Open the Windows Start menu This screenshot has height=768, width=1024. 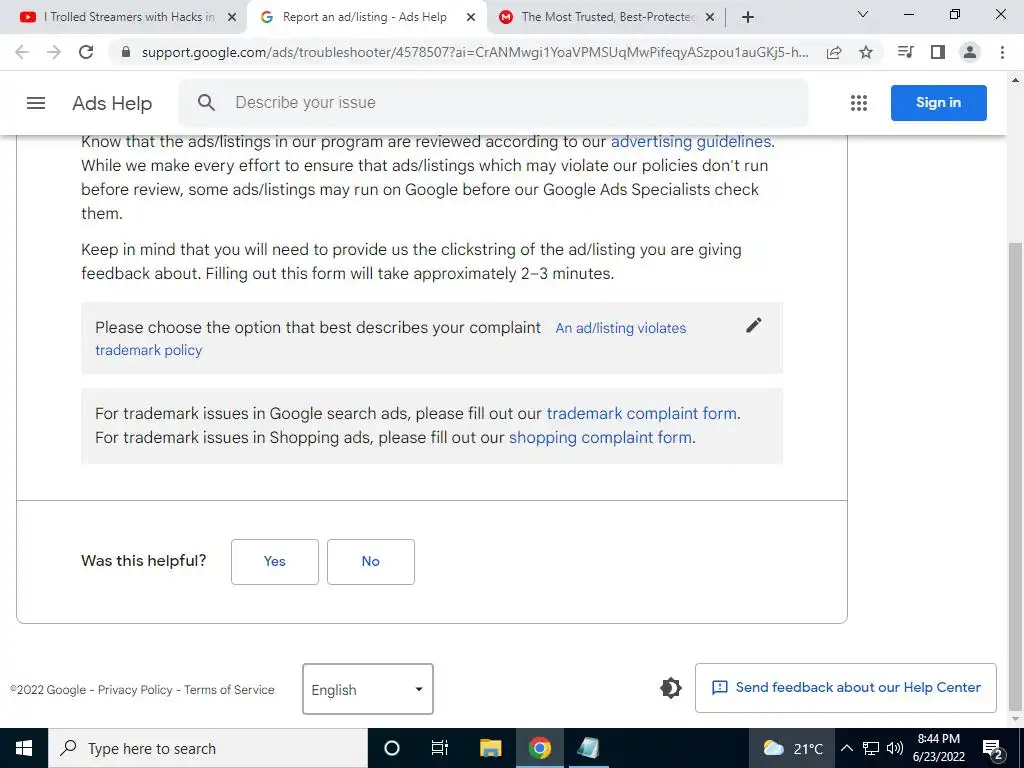(24, 748)
